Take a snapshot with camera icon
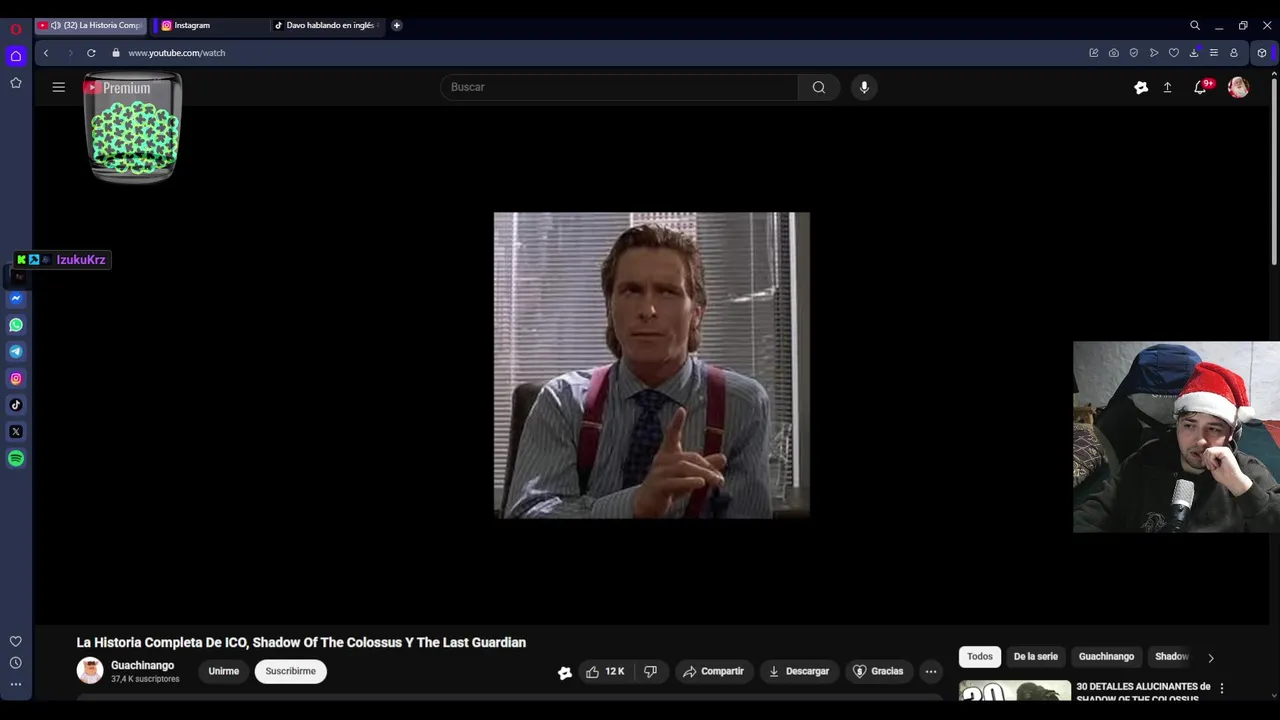Screen dimensions: 1280x720 pos(1114,53)
